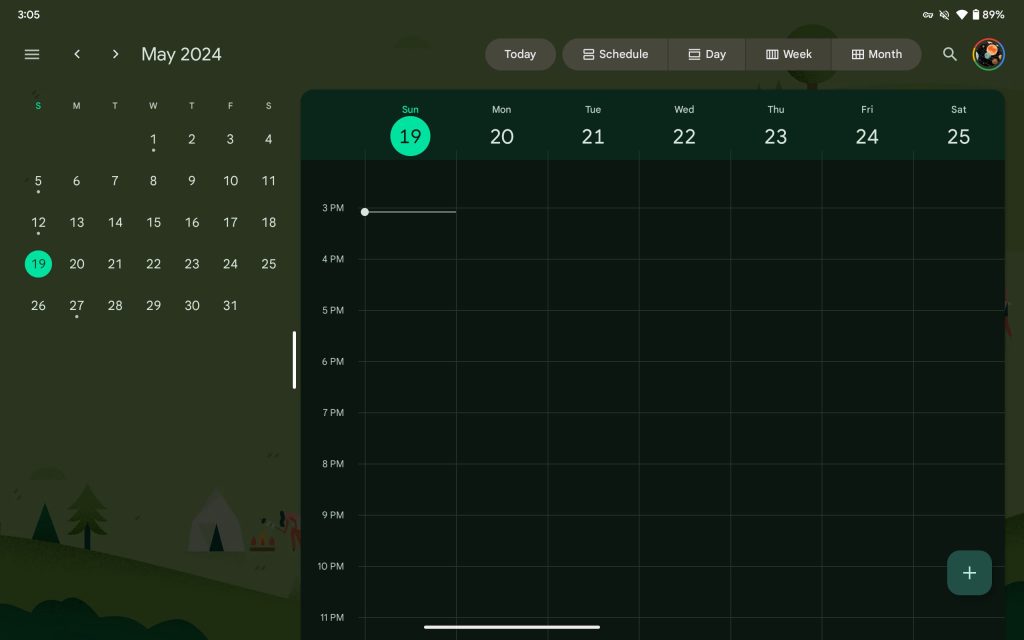Jump to Today
This screenshot has width=1024, height=640.
(520, 54)
